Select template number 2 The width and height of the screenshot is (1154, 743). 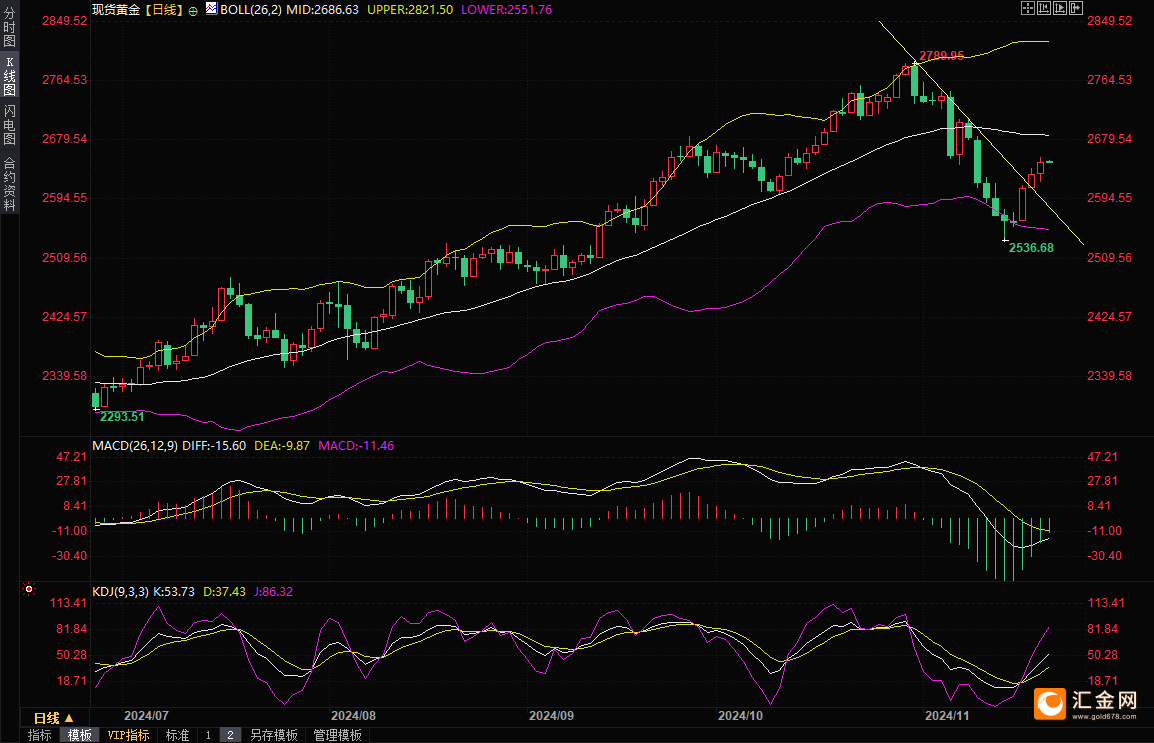(230, 735)
